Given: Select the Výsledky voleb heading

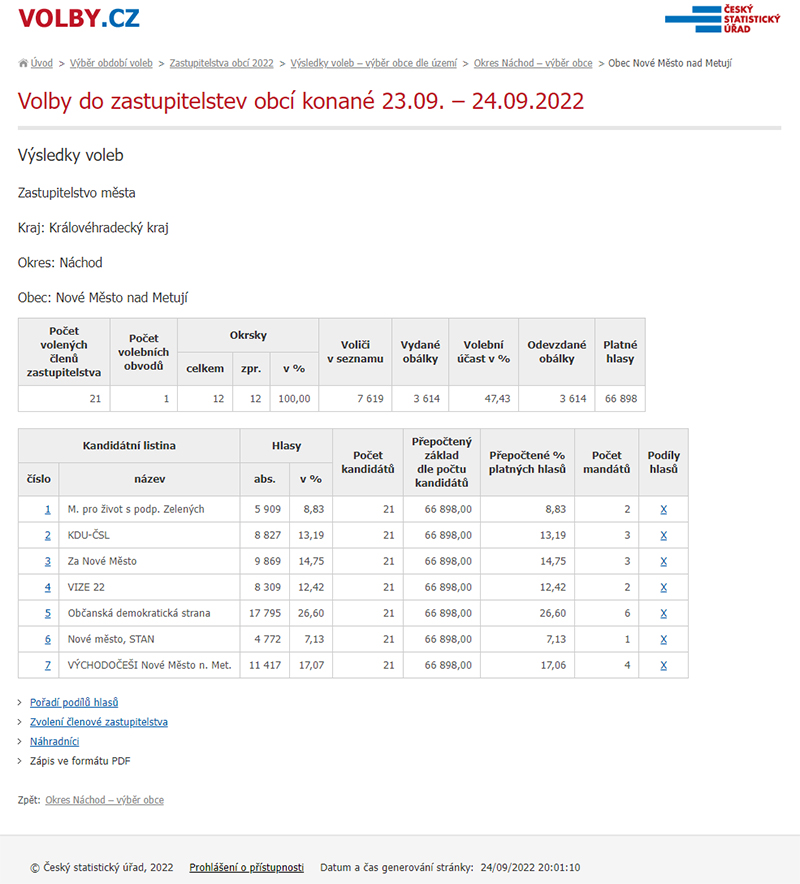Looking at the screenshot, I should tap(70, 155).
